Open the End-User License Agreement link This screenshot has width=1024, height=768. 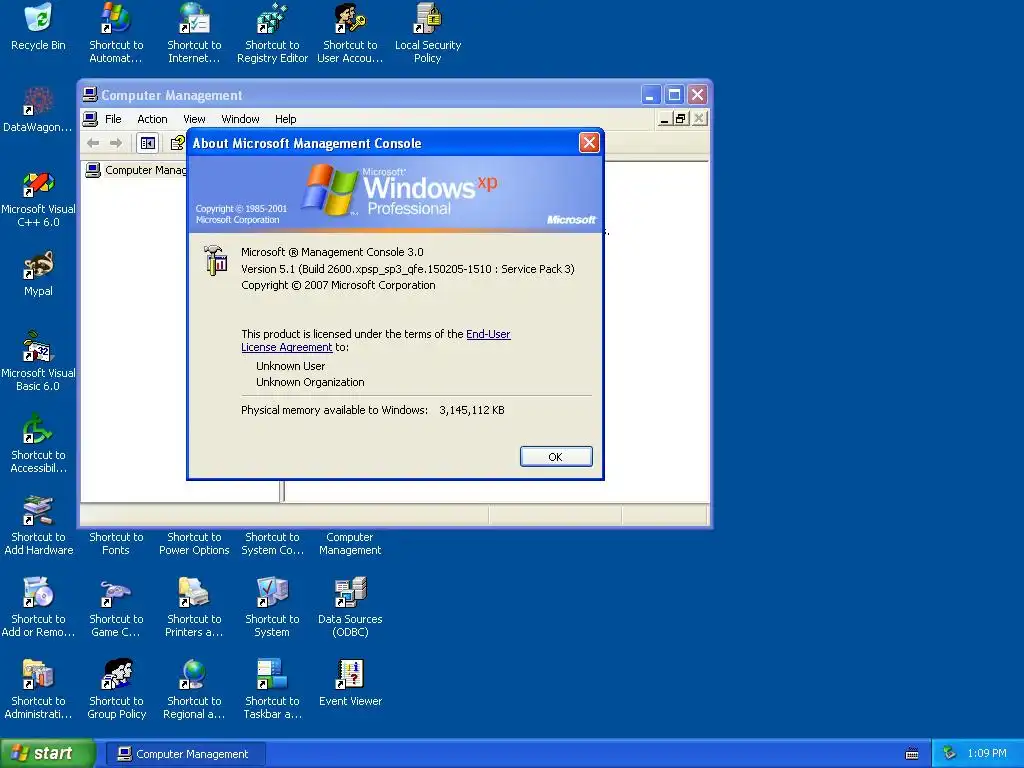tap(376, 340)
